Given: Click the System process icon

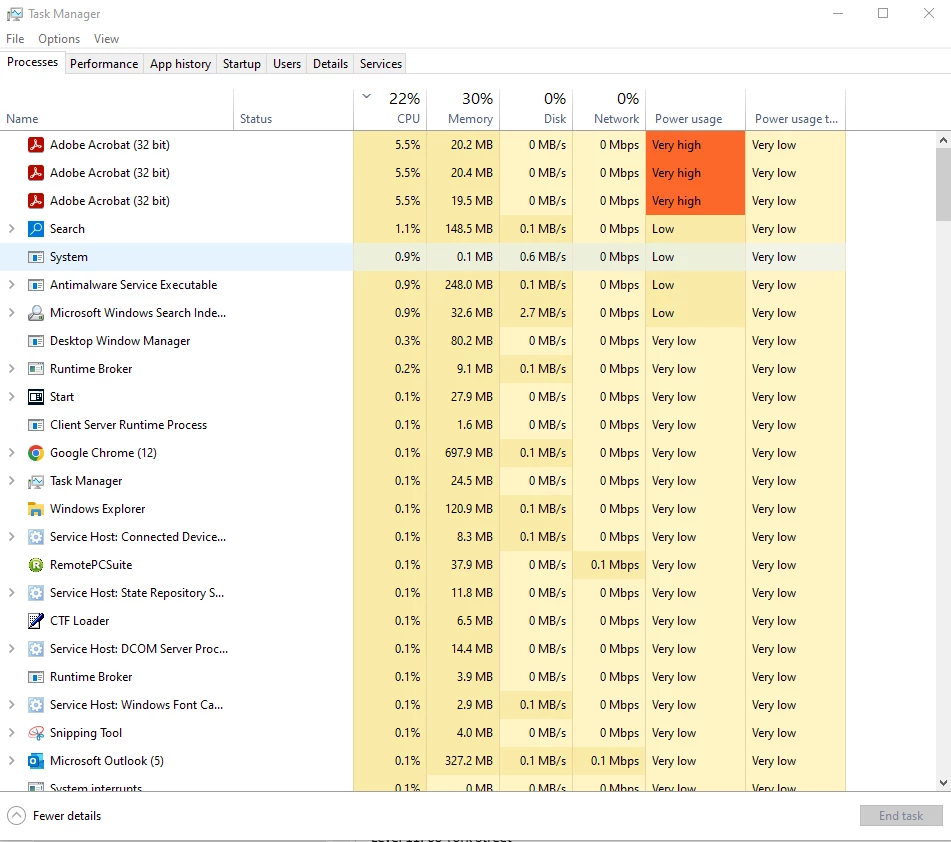Looking at the screenshot, I should coord(36,257).
